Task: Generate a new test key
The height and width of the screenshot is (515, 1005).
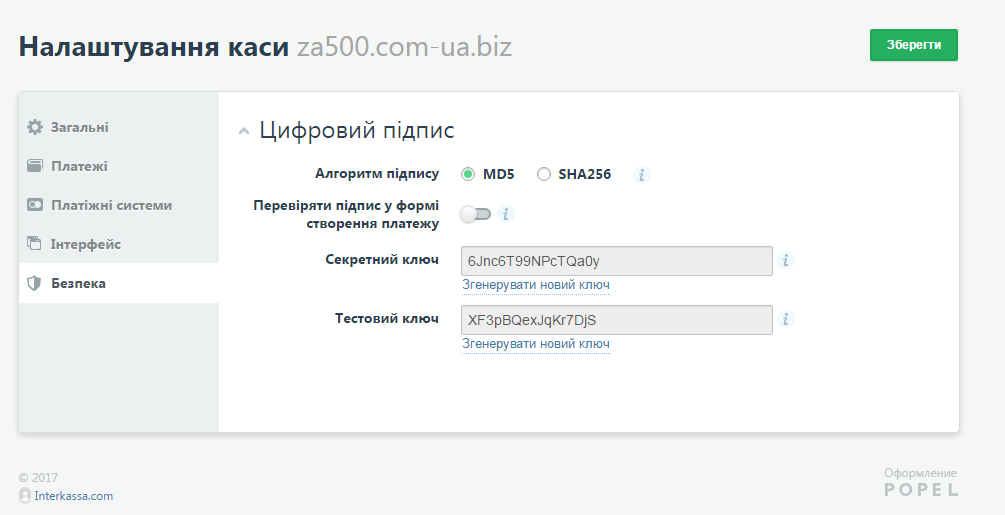Action: click(x=535, y=344)
